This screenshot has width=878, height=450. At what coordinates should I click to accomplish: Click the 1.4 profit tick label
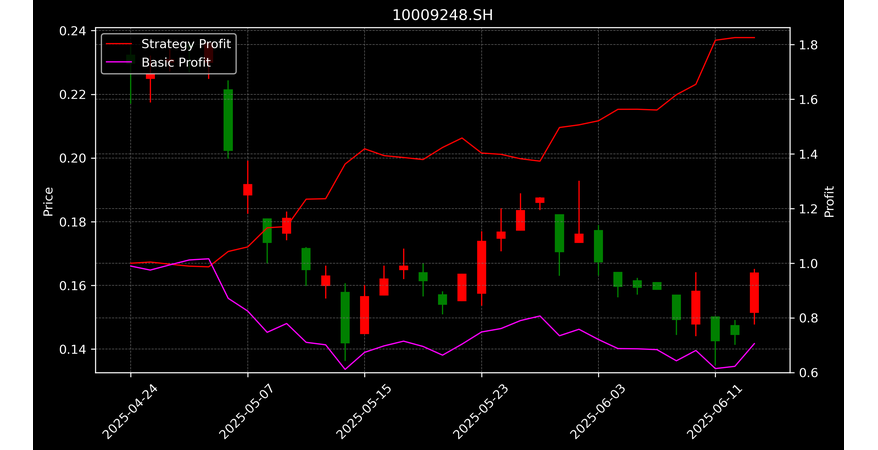point(807,154)
